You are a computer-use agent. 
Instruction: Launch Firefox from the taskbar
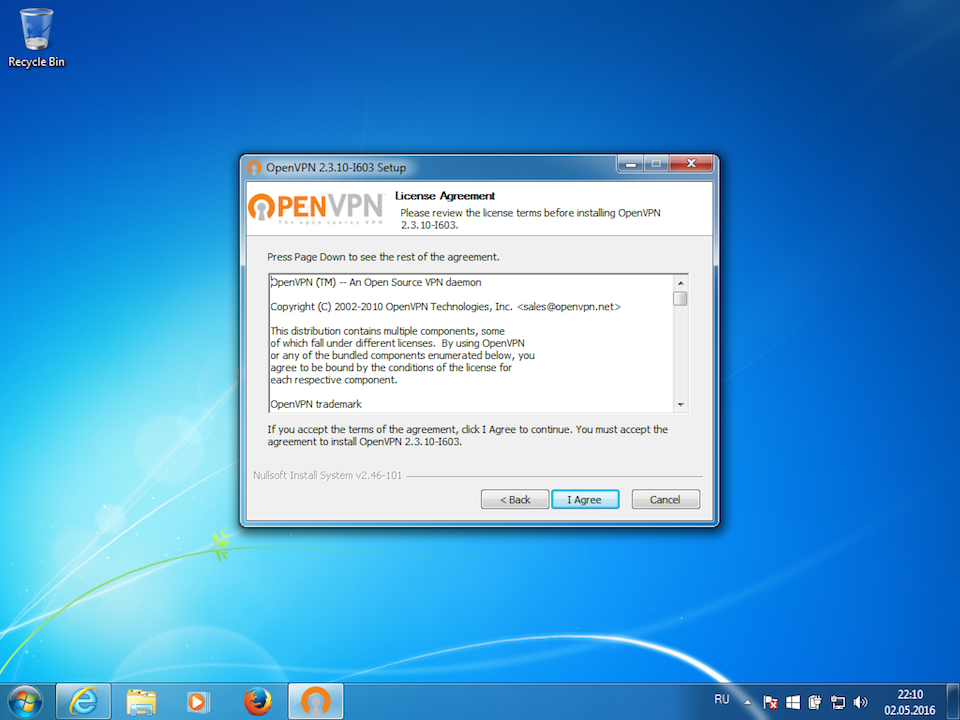(x=257, y=701)
